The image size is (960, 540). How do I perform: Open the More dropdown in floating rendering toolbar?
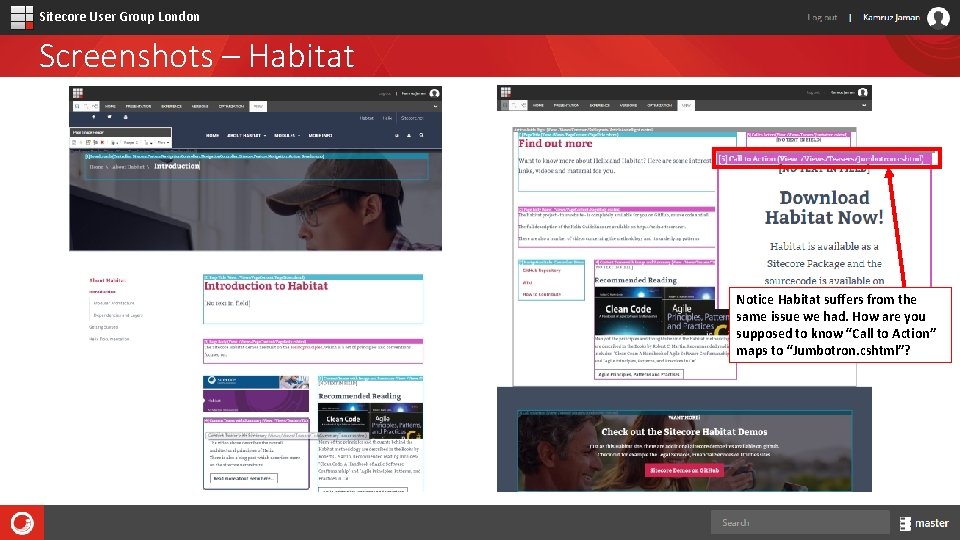coord(162,142)
